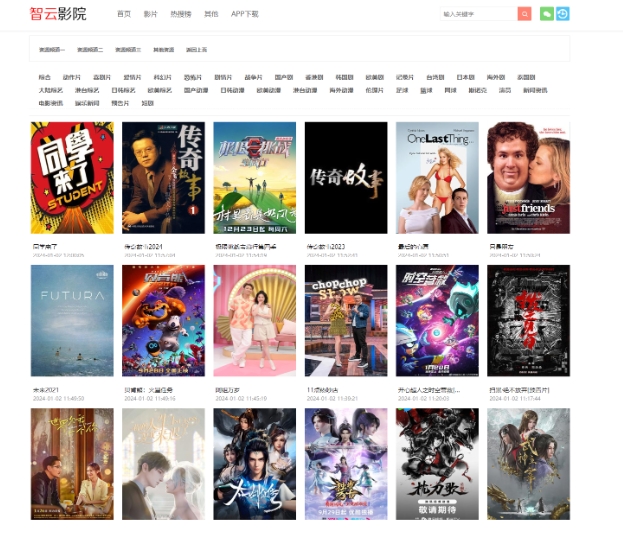This screenshot has height=541, width=623.
Task: Select the 资源频道一 source tab
Action: 52,50
